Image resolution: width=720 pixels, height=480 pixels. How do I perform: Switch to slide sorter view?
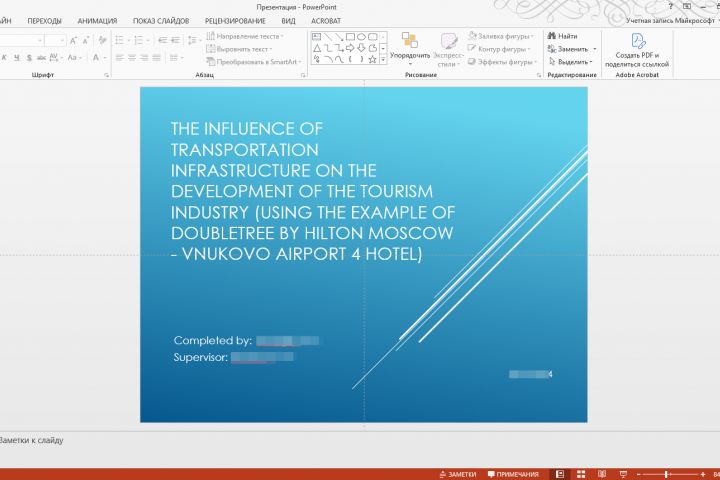[x=581, y=474]
